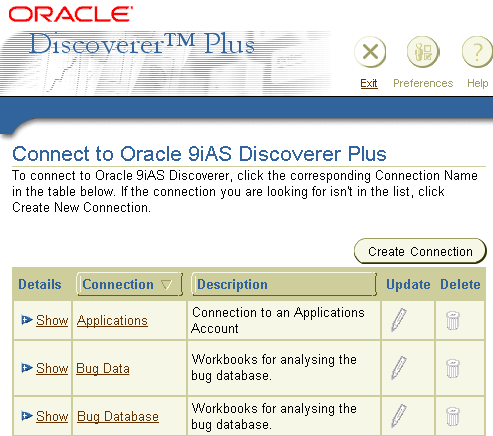Click the Details column header text
The height and width of the screenshot is (436, 493).
(x=40, y=284)
